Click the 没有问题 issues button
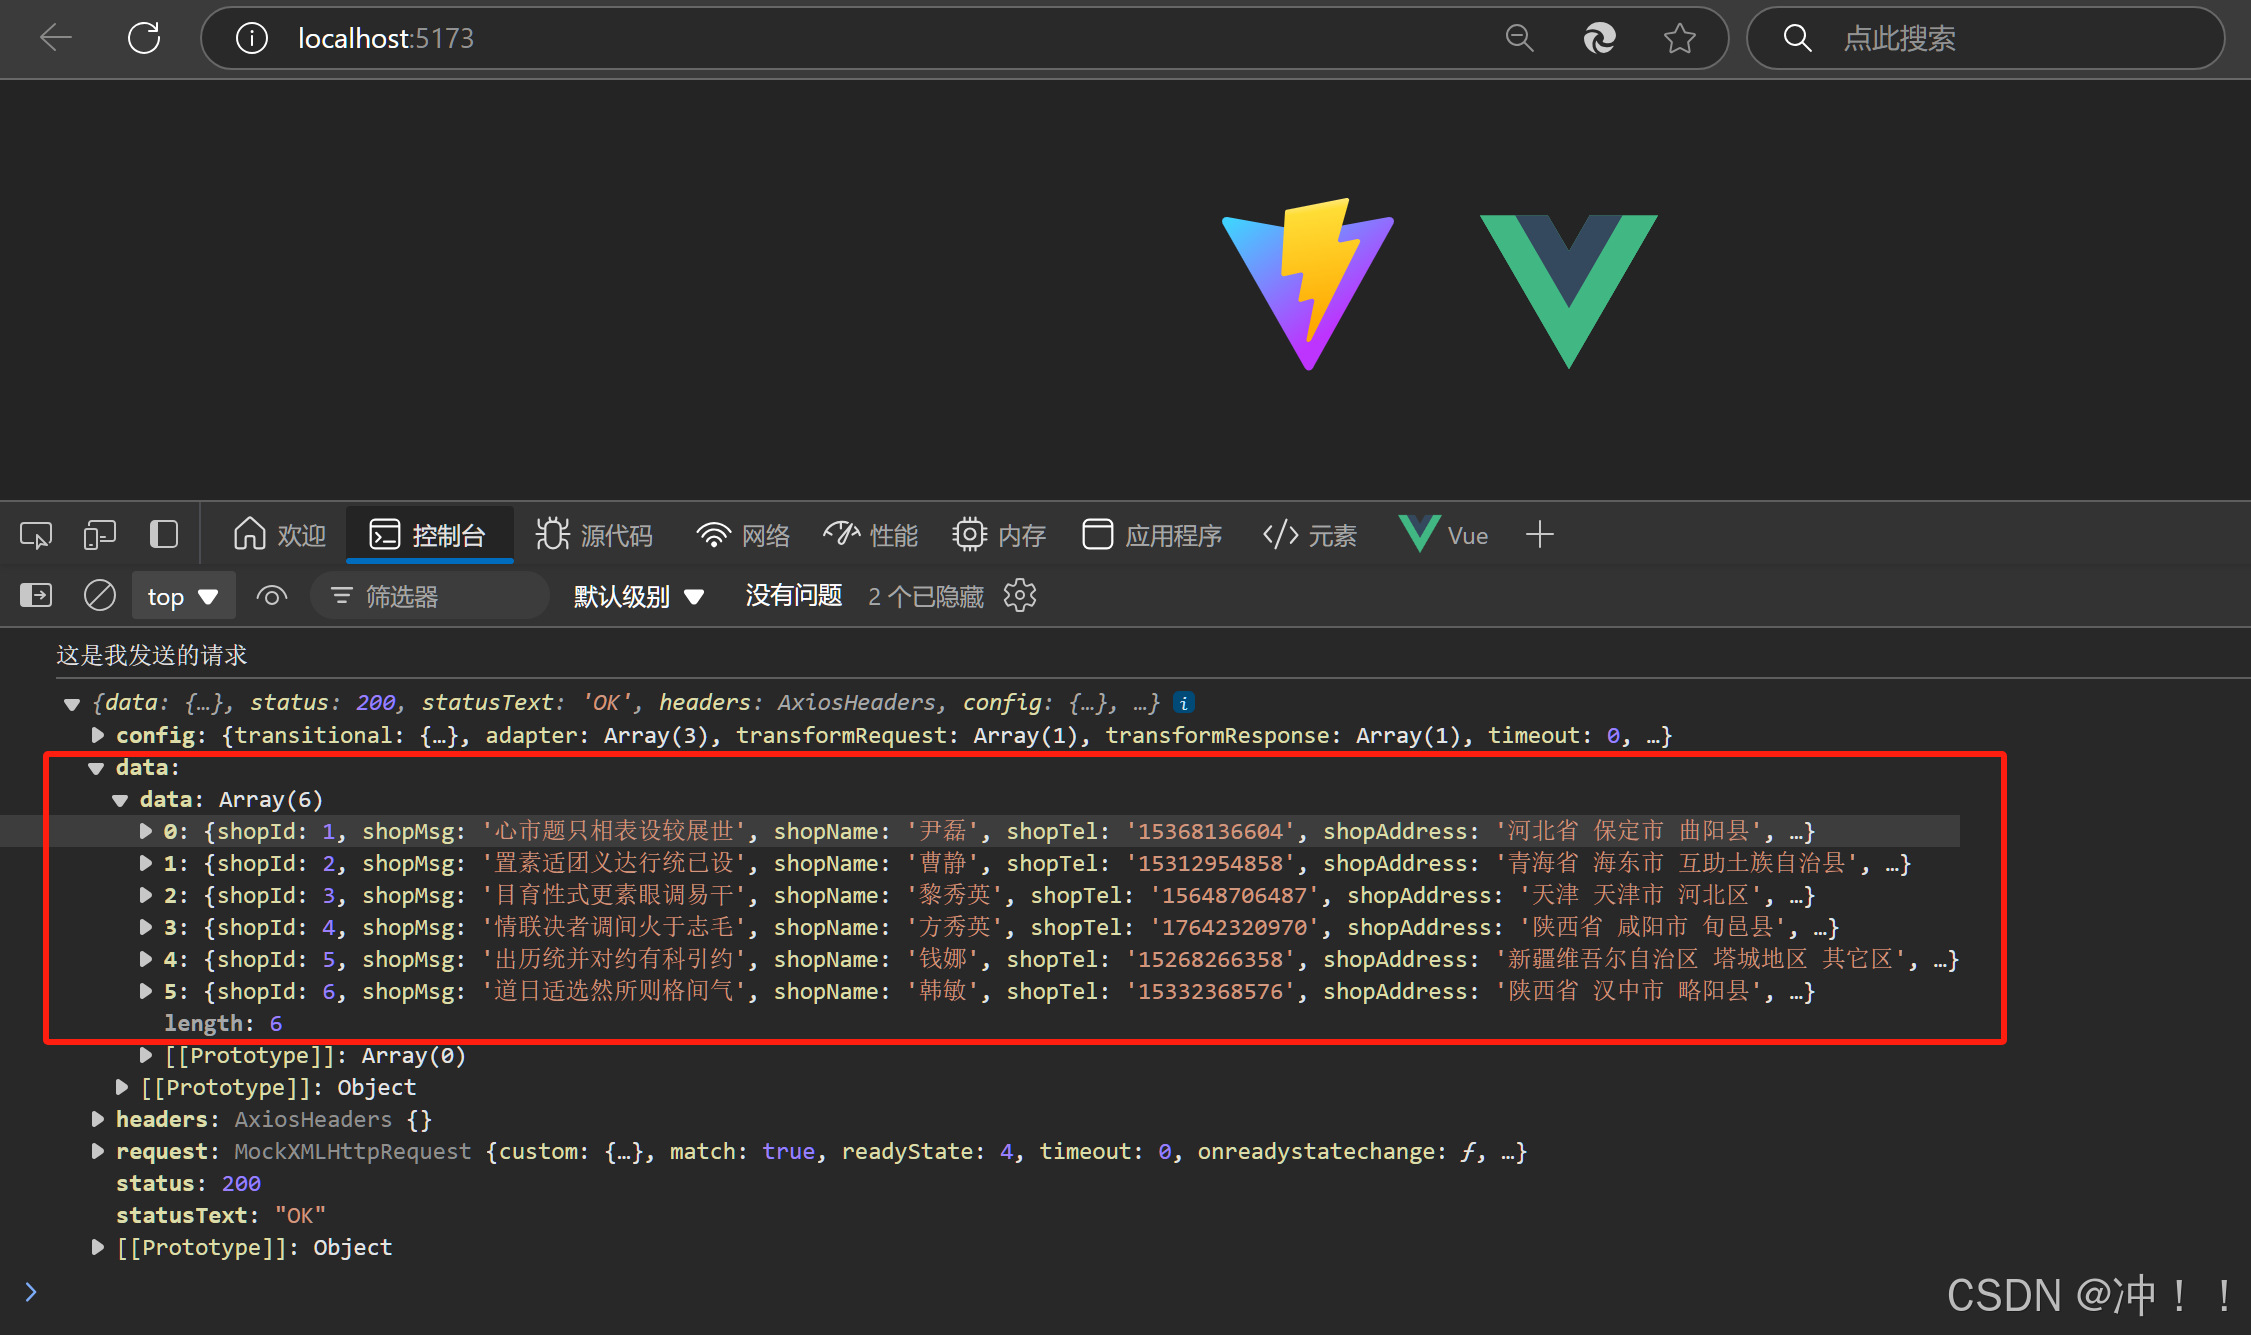Screen dimensions: 2251x1335 click(793, 596)
